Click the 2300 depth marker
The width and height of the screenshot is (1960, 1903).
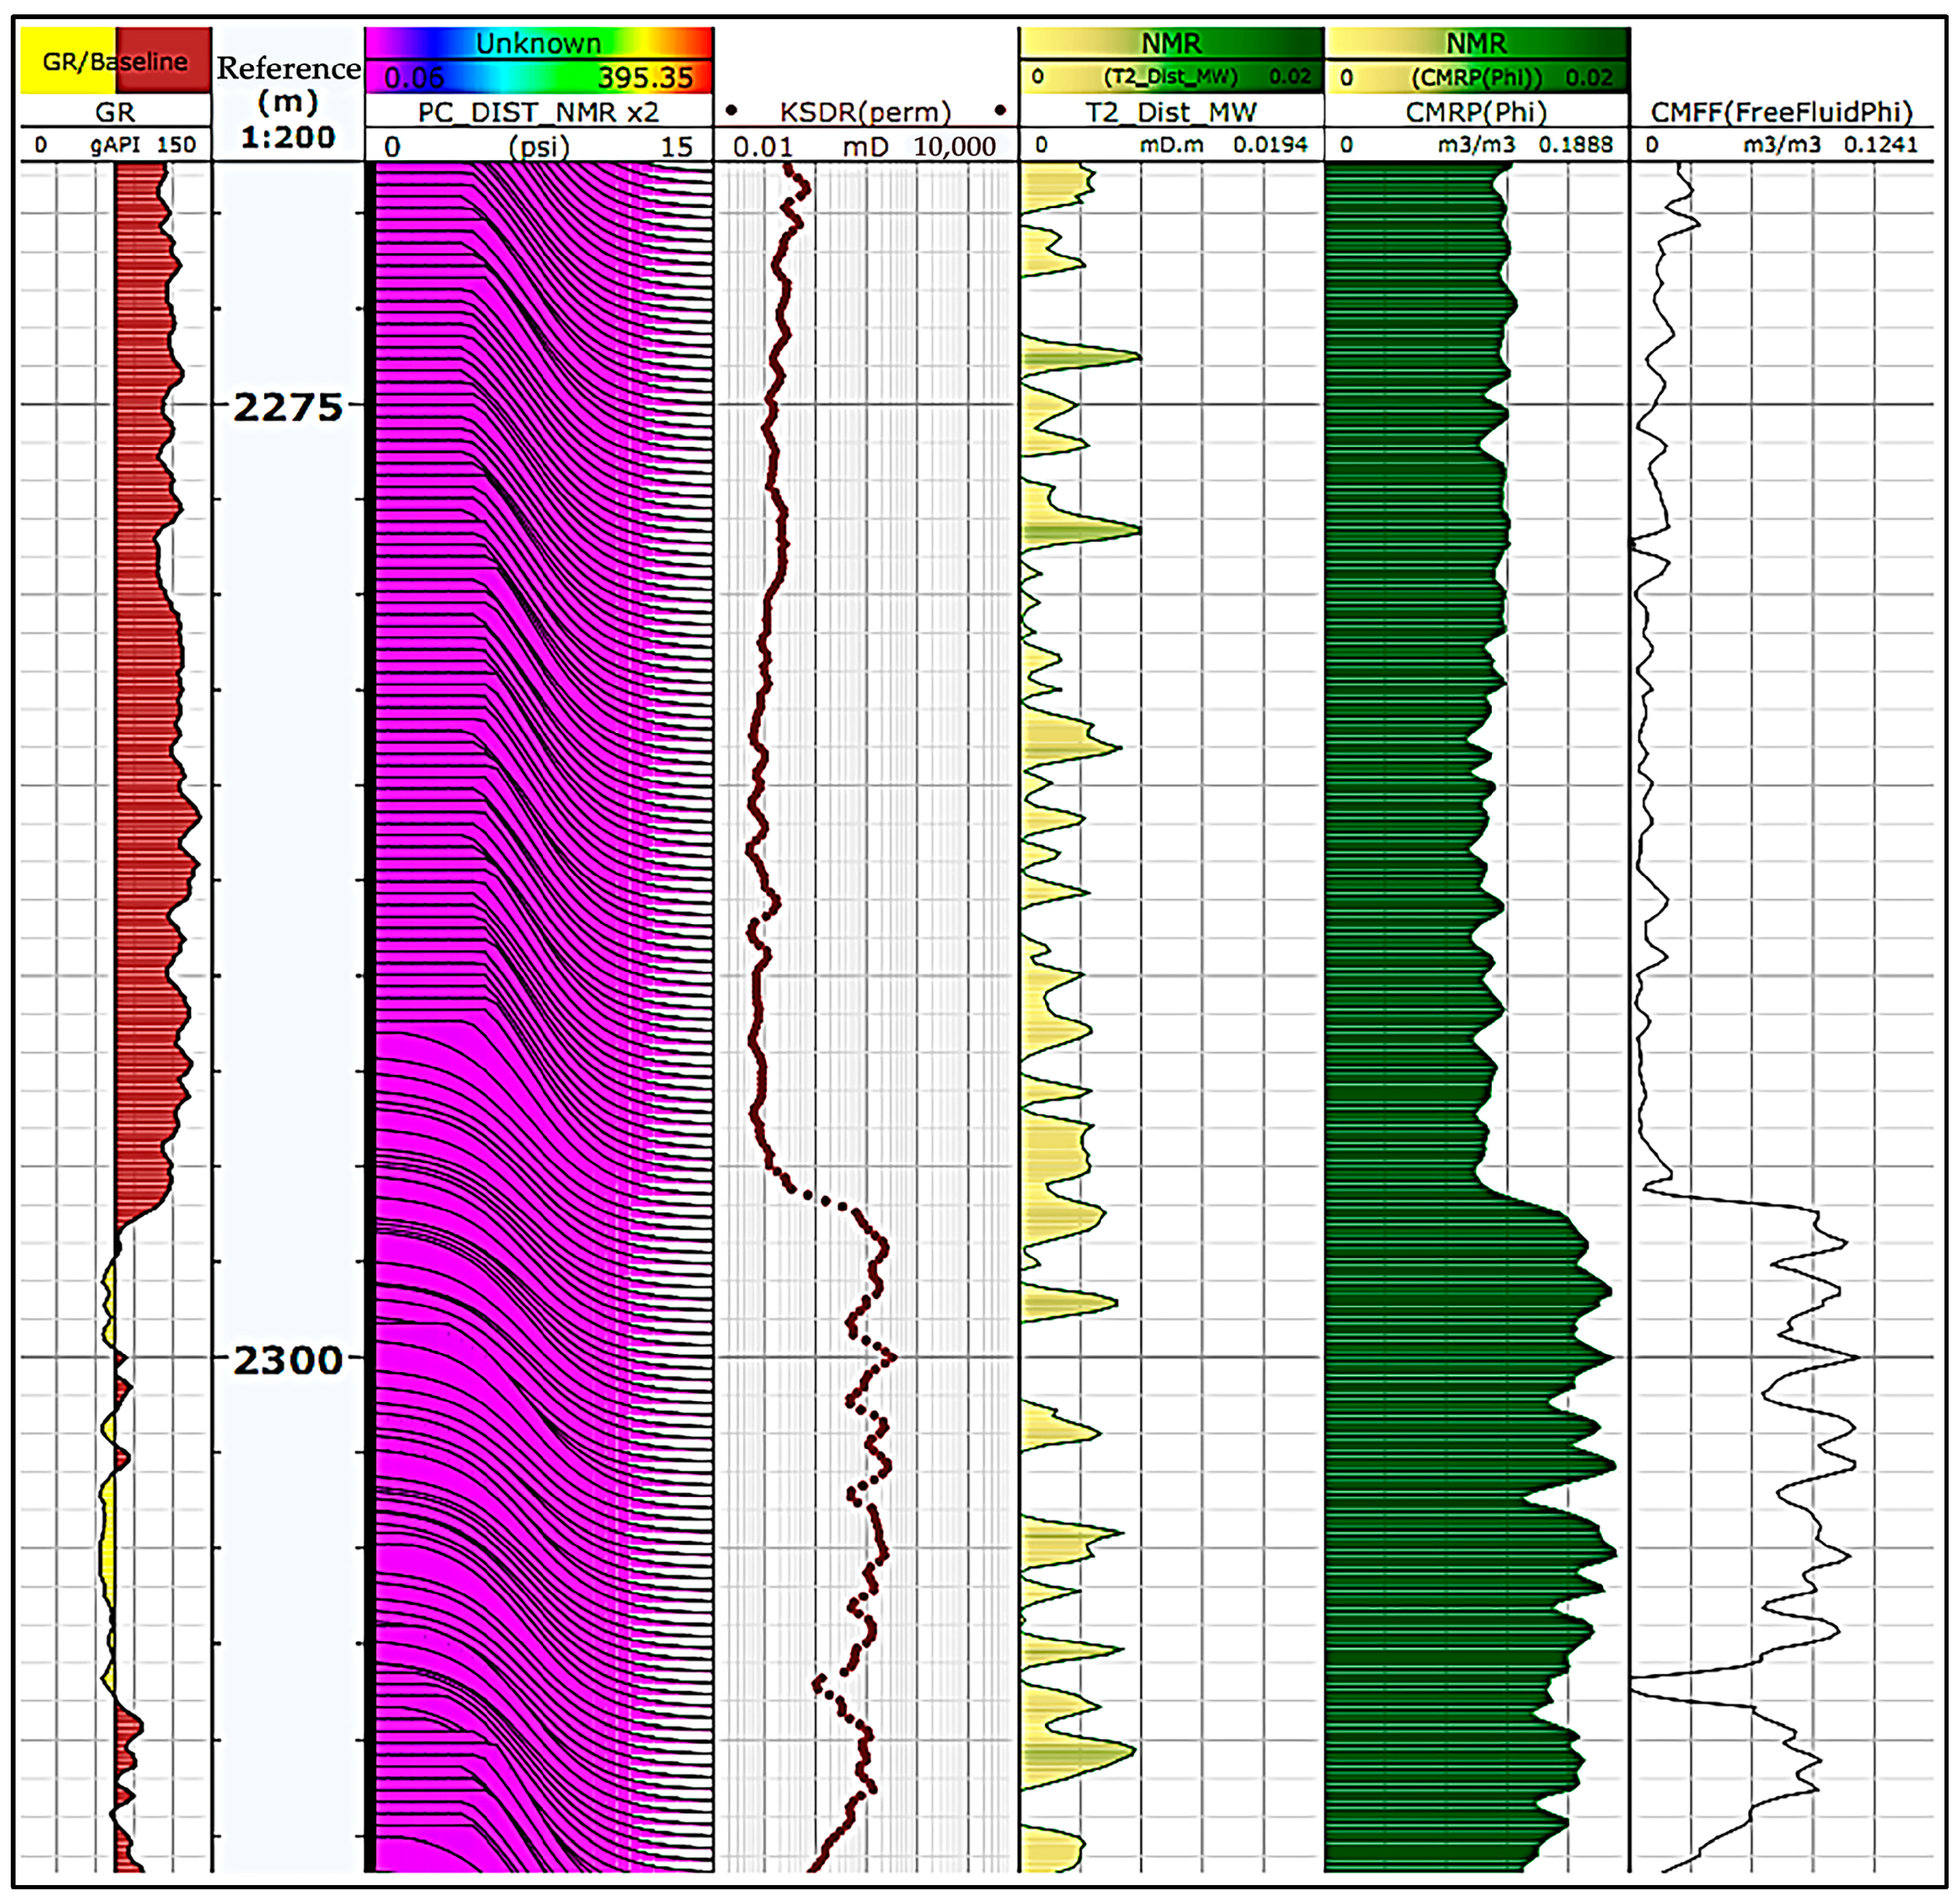click(x=288, y=1360)
